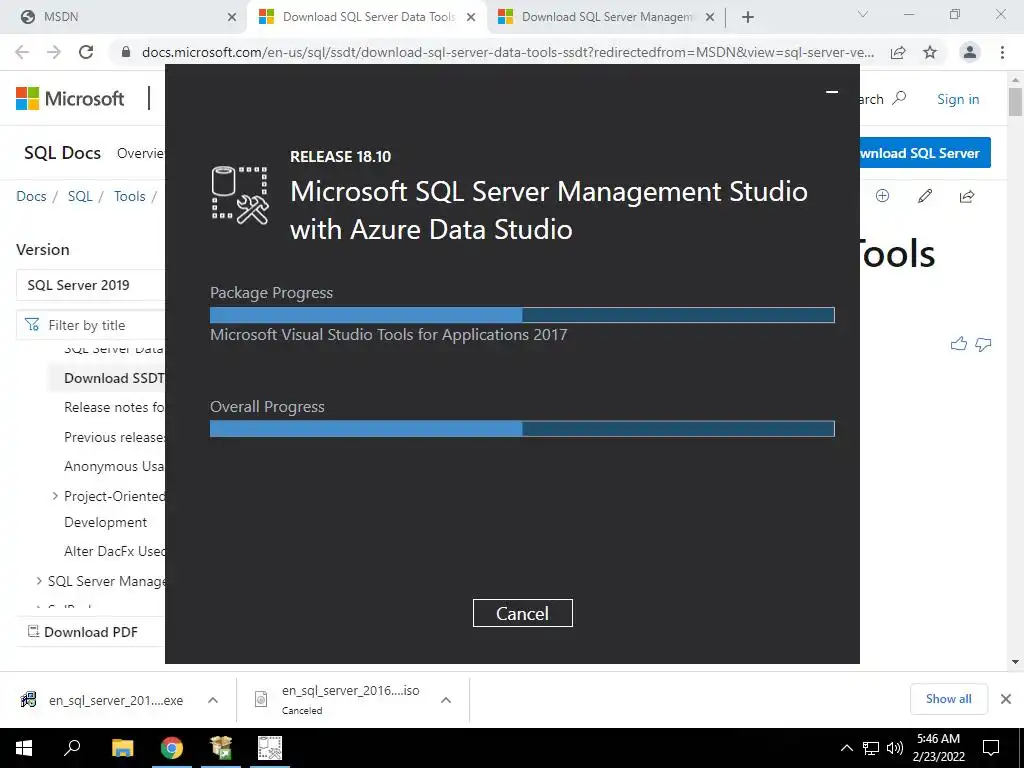Screen dimensions: 1024x768
Task: Open Alter DacFx item in contents
Action: tap(114, 551)
